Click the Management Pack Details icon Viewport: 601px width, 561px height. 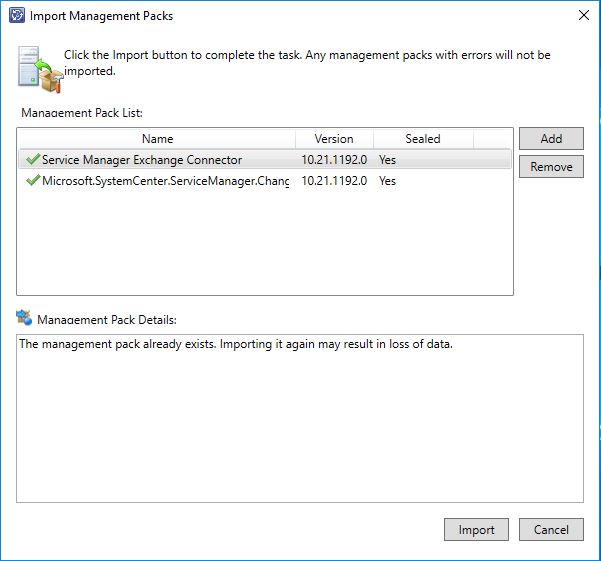point(24,318)
